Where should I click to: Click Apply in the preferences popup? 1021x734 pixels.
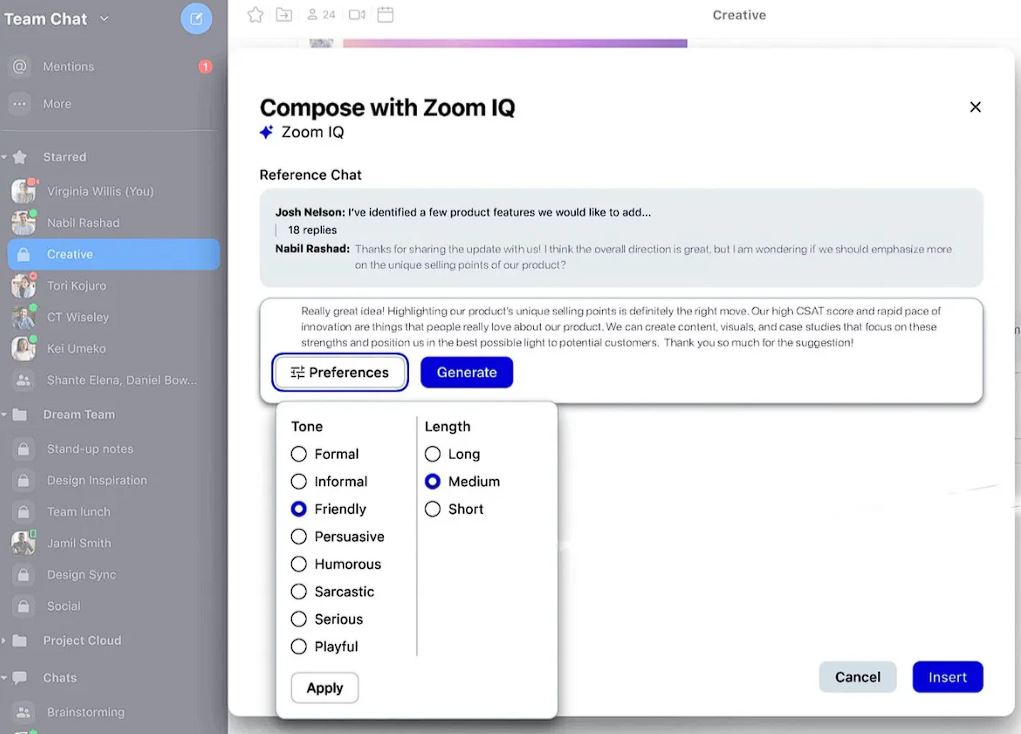pyautogui.click(x=324, y=688)
